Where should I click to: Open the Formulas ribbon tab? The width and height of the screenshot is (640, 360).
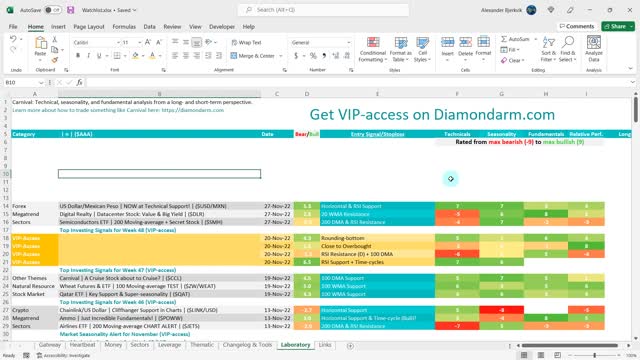pyautogui.click(x=124, y=27)
